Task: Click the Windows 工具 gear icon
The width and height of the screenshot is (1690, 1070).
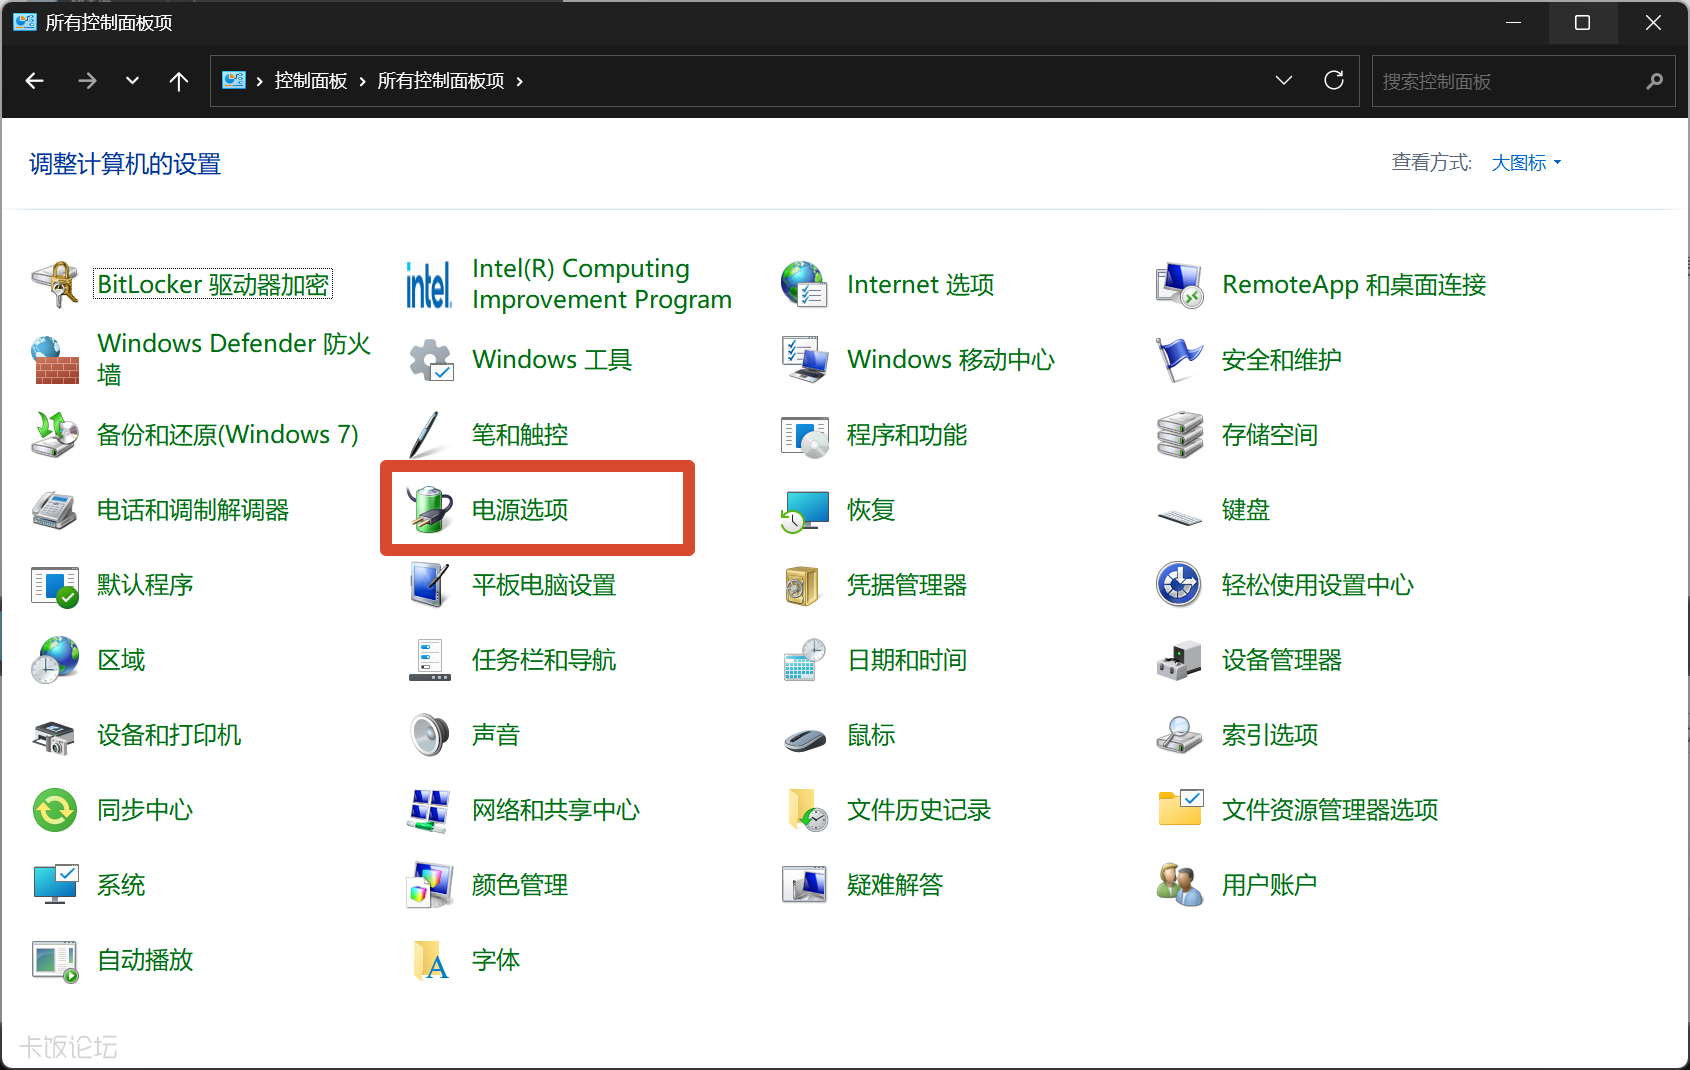Action: point(430,360)
